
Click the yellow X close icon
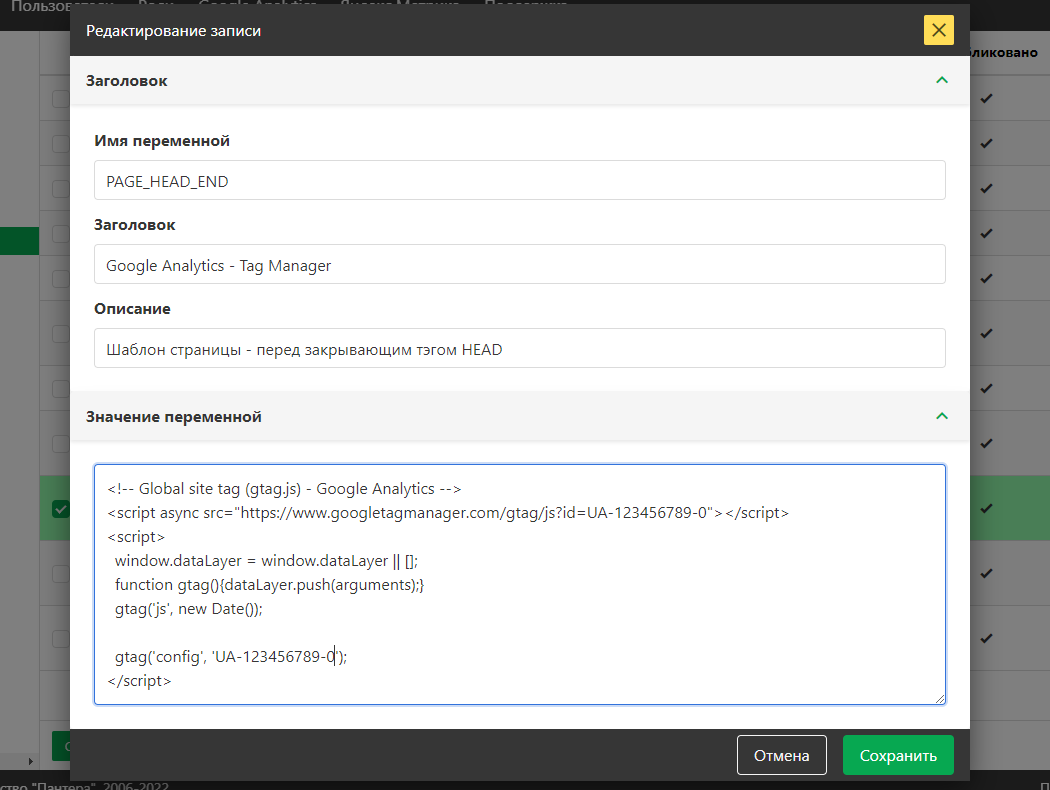point(938,30)
